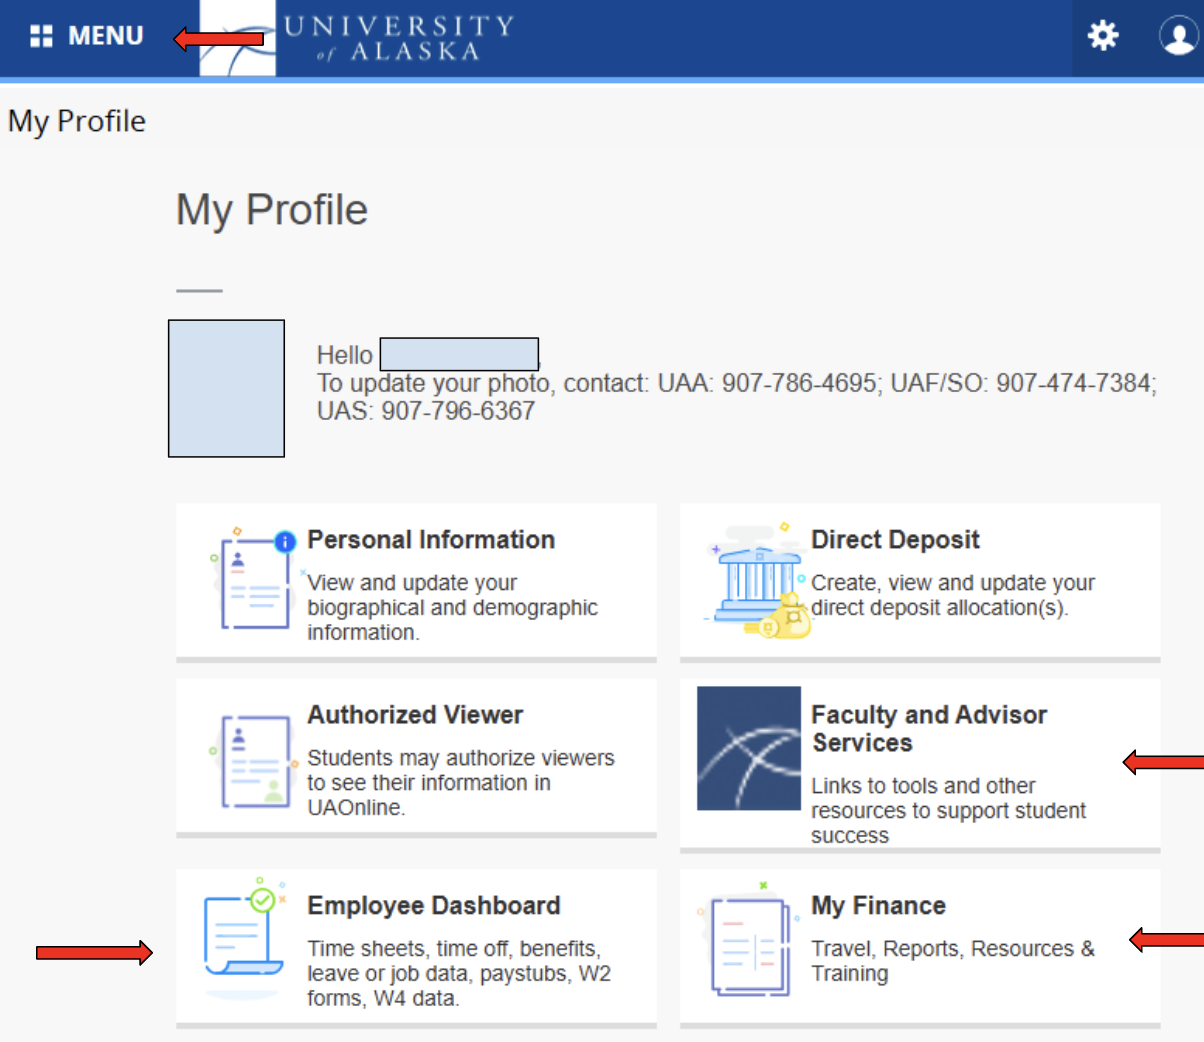Image resolution: width=1204 pixels, height=1042 pixels.
Task: Open the user account avatar icon
Action: pyautogui.click(x=1178, y=37)
